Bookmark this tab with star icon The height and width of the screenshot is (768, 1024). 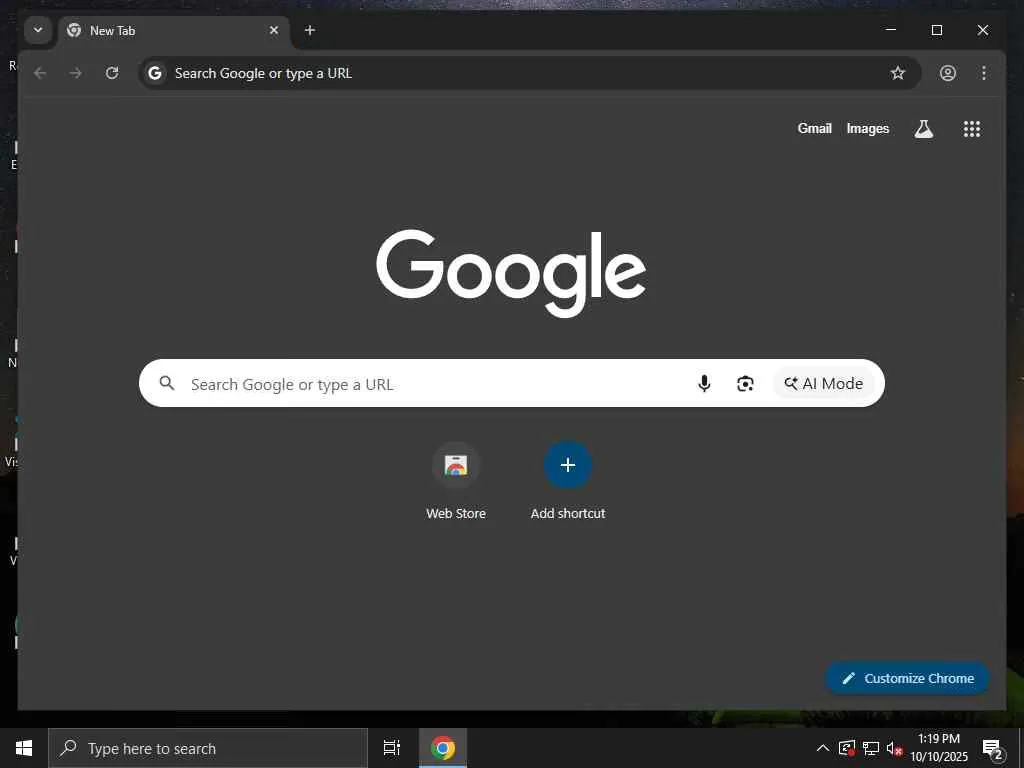[x=898, y=73]
